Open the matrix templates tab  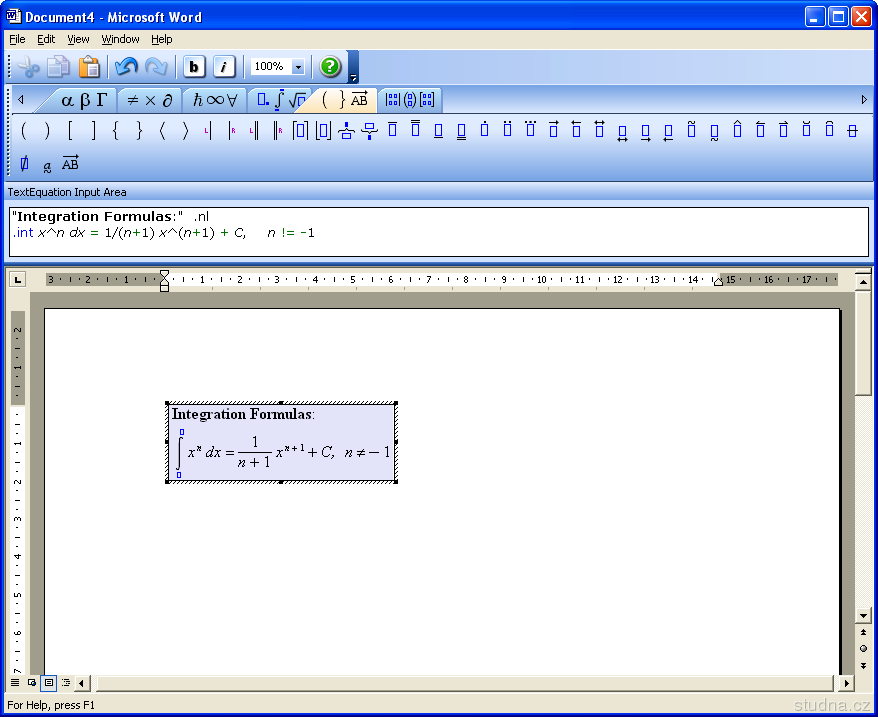[410, 100]
